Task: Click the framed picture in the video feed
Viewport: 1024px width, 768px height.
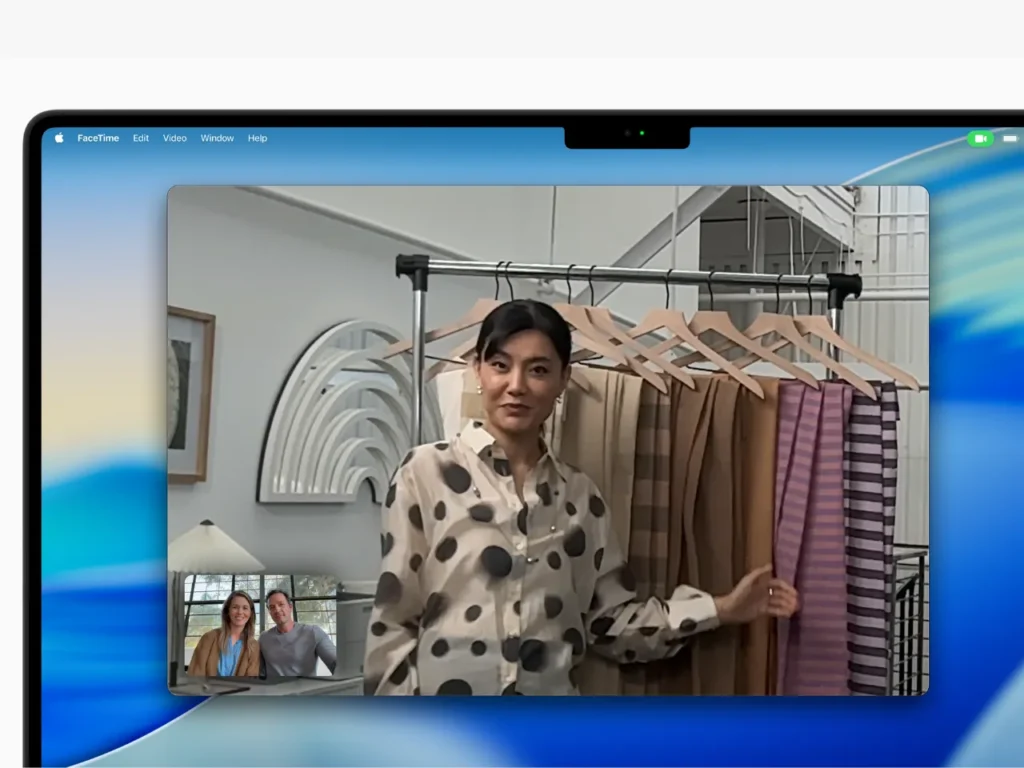Action: coord(190,394)
